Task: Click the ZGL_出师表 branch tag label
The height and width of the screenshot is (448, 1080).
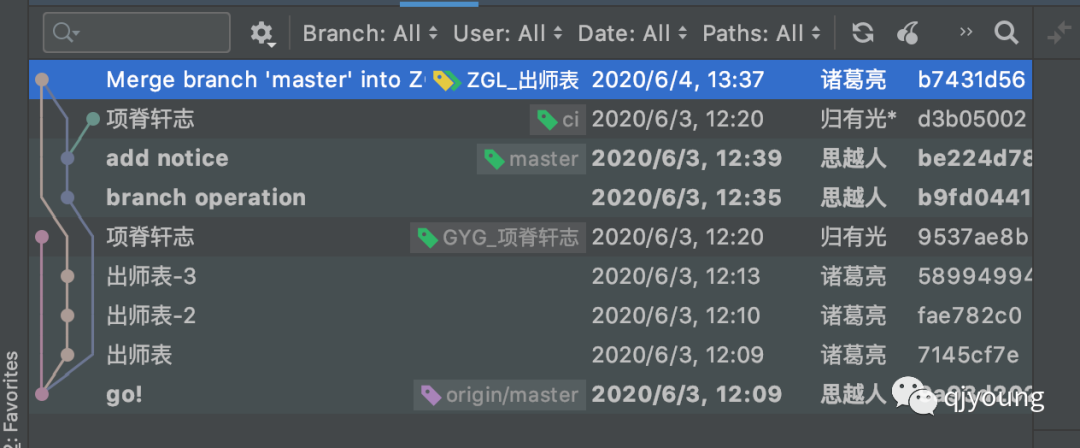Action: (x=508, y=80)
